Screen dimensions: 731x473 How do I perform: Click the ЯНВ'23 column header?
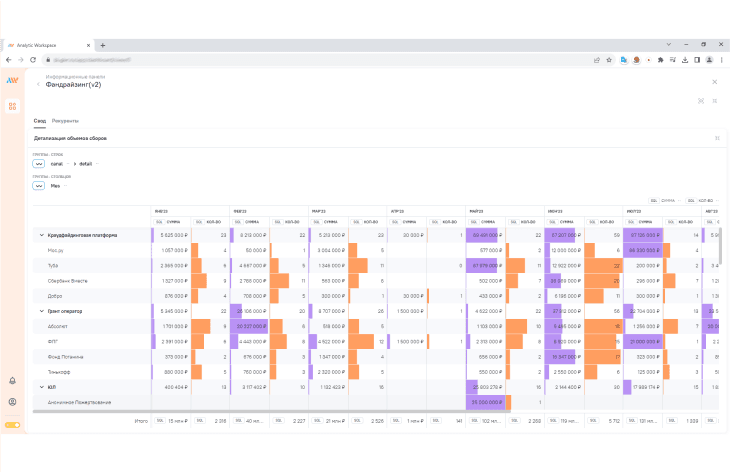click(x=161, y=212)
